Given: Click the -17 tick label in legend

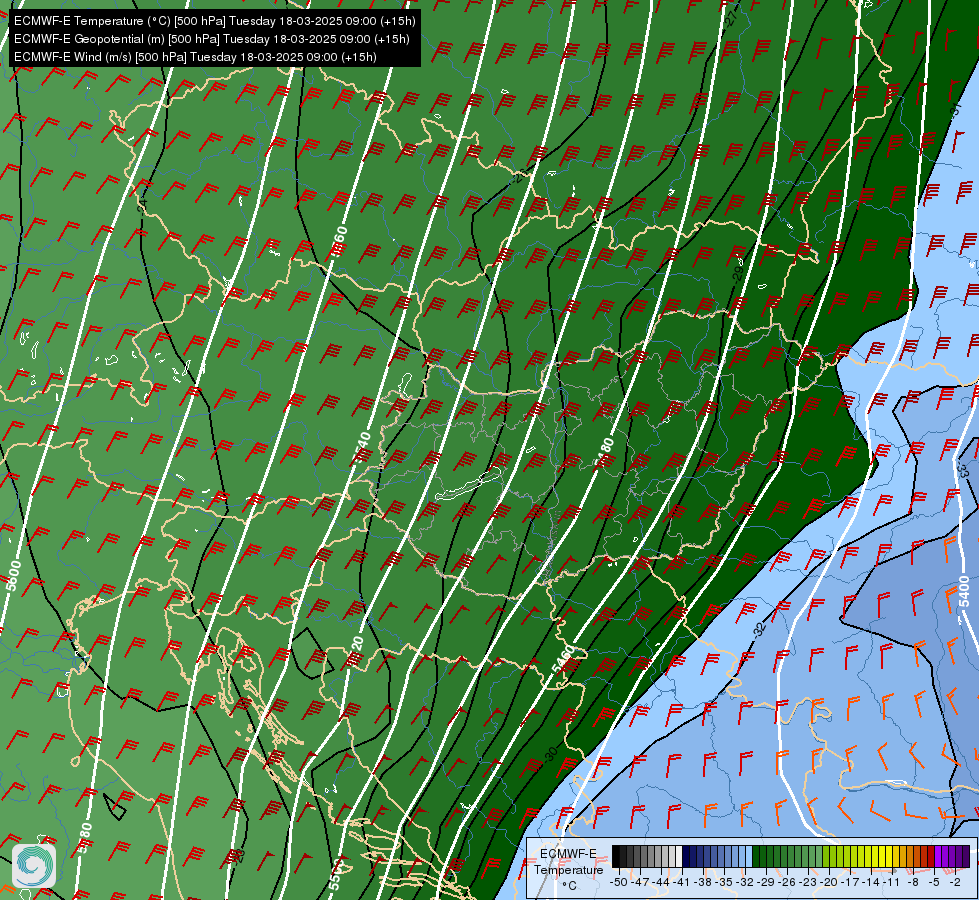Looking at the screenshot, I should [x=849, y=882].
